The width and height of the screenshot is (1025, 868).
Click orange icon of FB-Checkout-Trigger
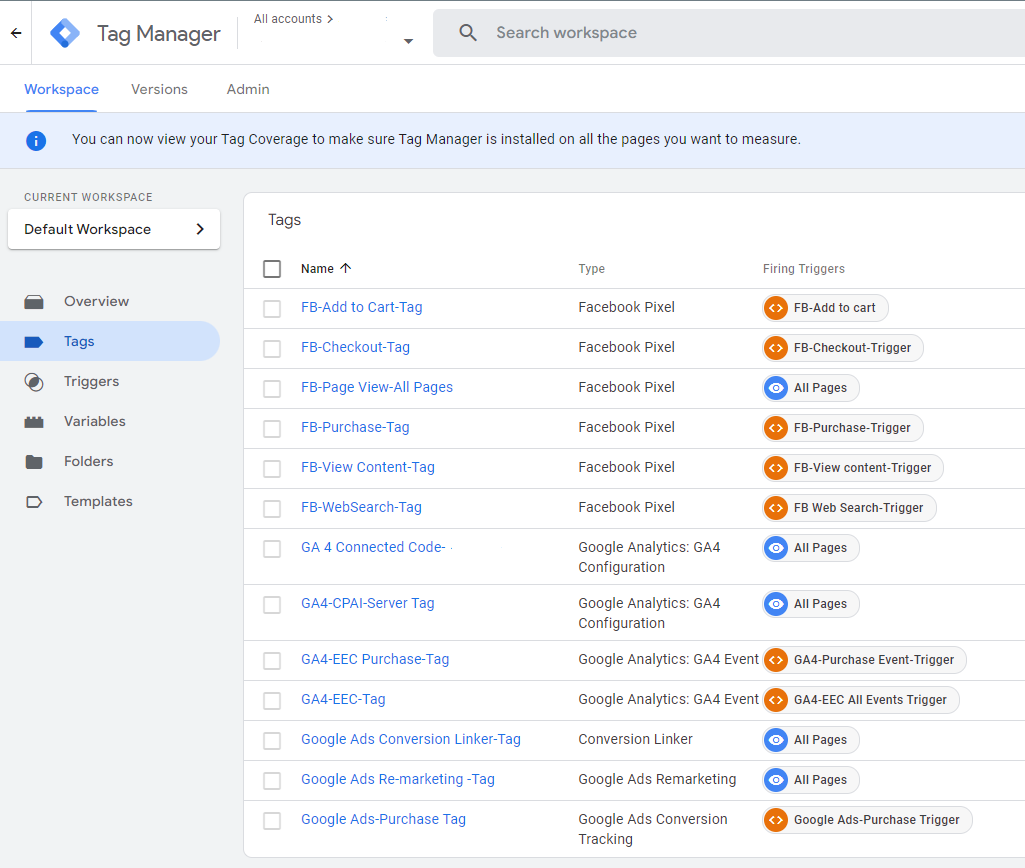(776, 348)
